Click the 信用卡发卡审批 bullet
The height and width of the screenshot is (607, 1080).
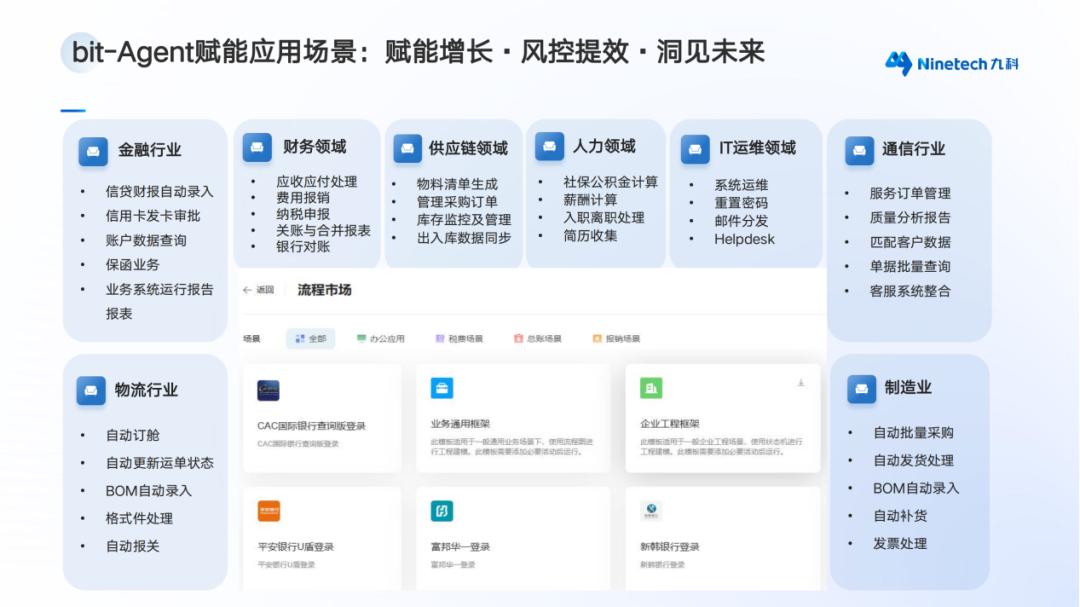click(152, 216)
